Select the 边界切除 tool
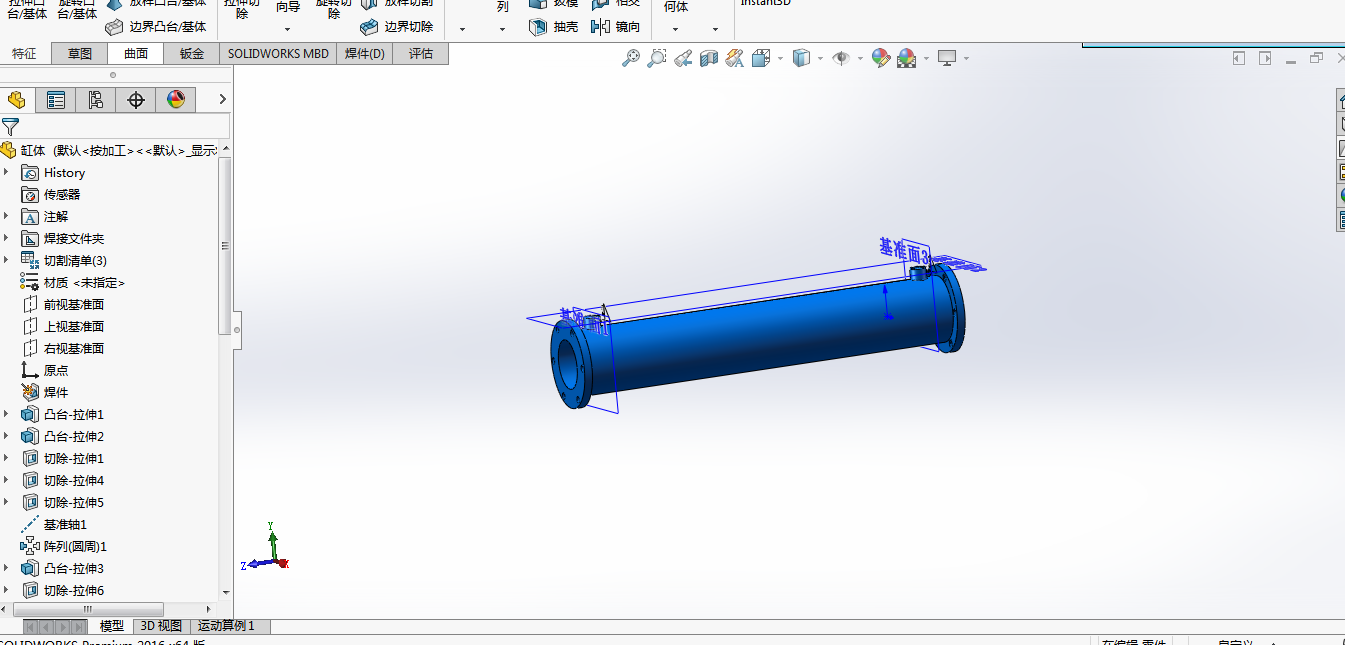This screenshot has width=1345, height=645. tap(397, 27)
